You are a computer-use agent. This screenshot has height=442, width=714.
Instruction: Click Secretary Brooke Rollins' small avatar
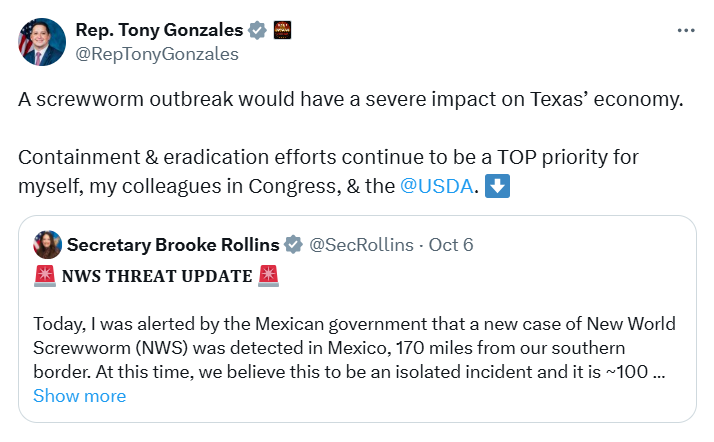pyautogui.click(x=48, y=245)
